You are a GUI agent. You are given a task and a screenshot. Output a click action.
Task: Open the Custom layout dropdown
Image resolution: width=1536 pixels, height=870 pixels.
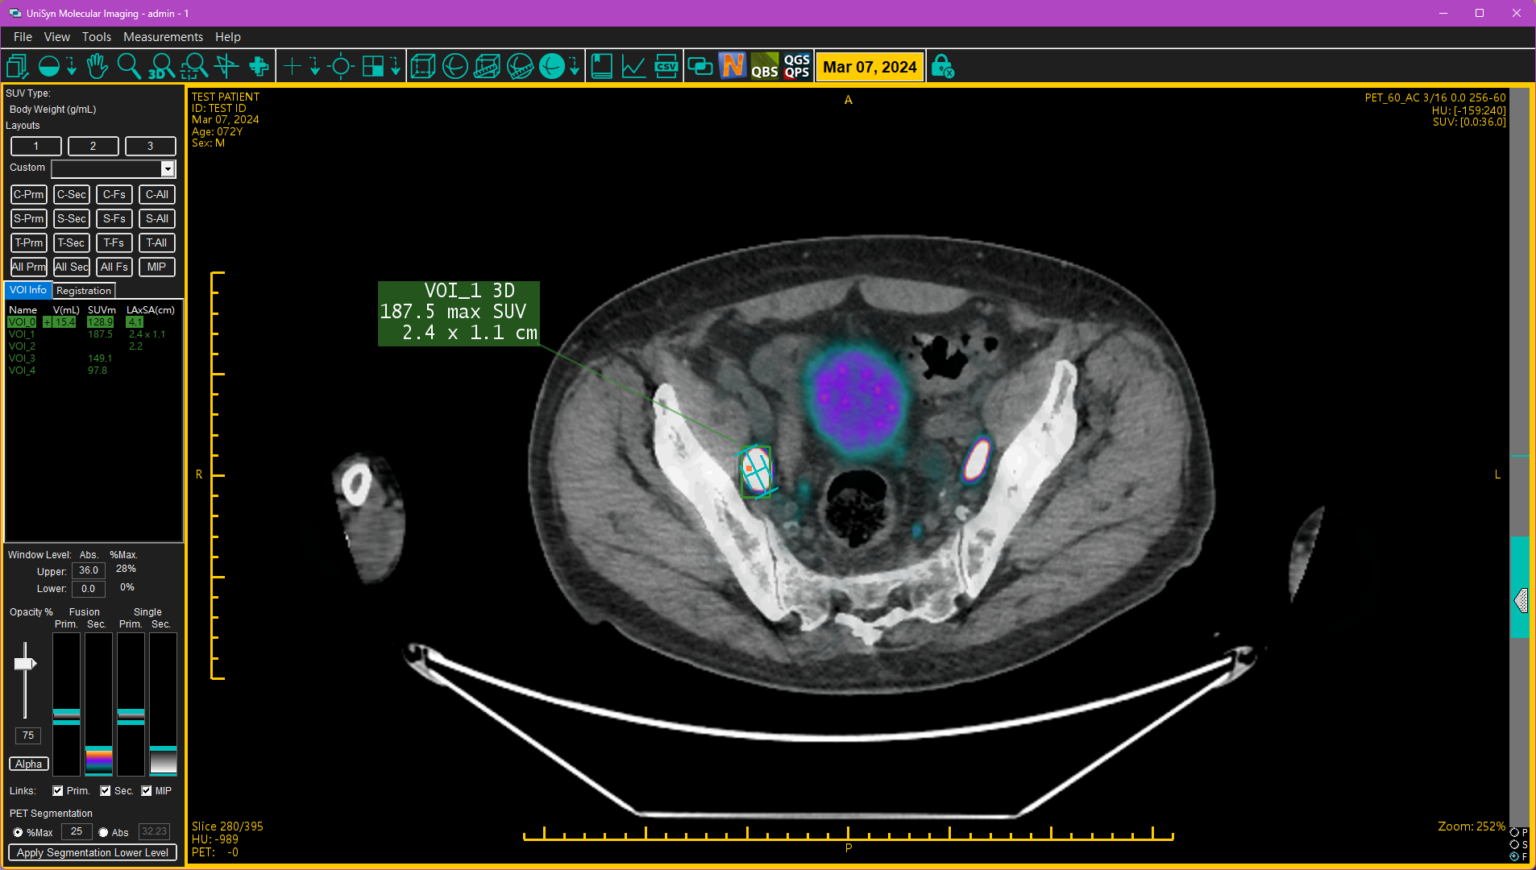(x=167, y=168)
